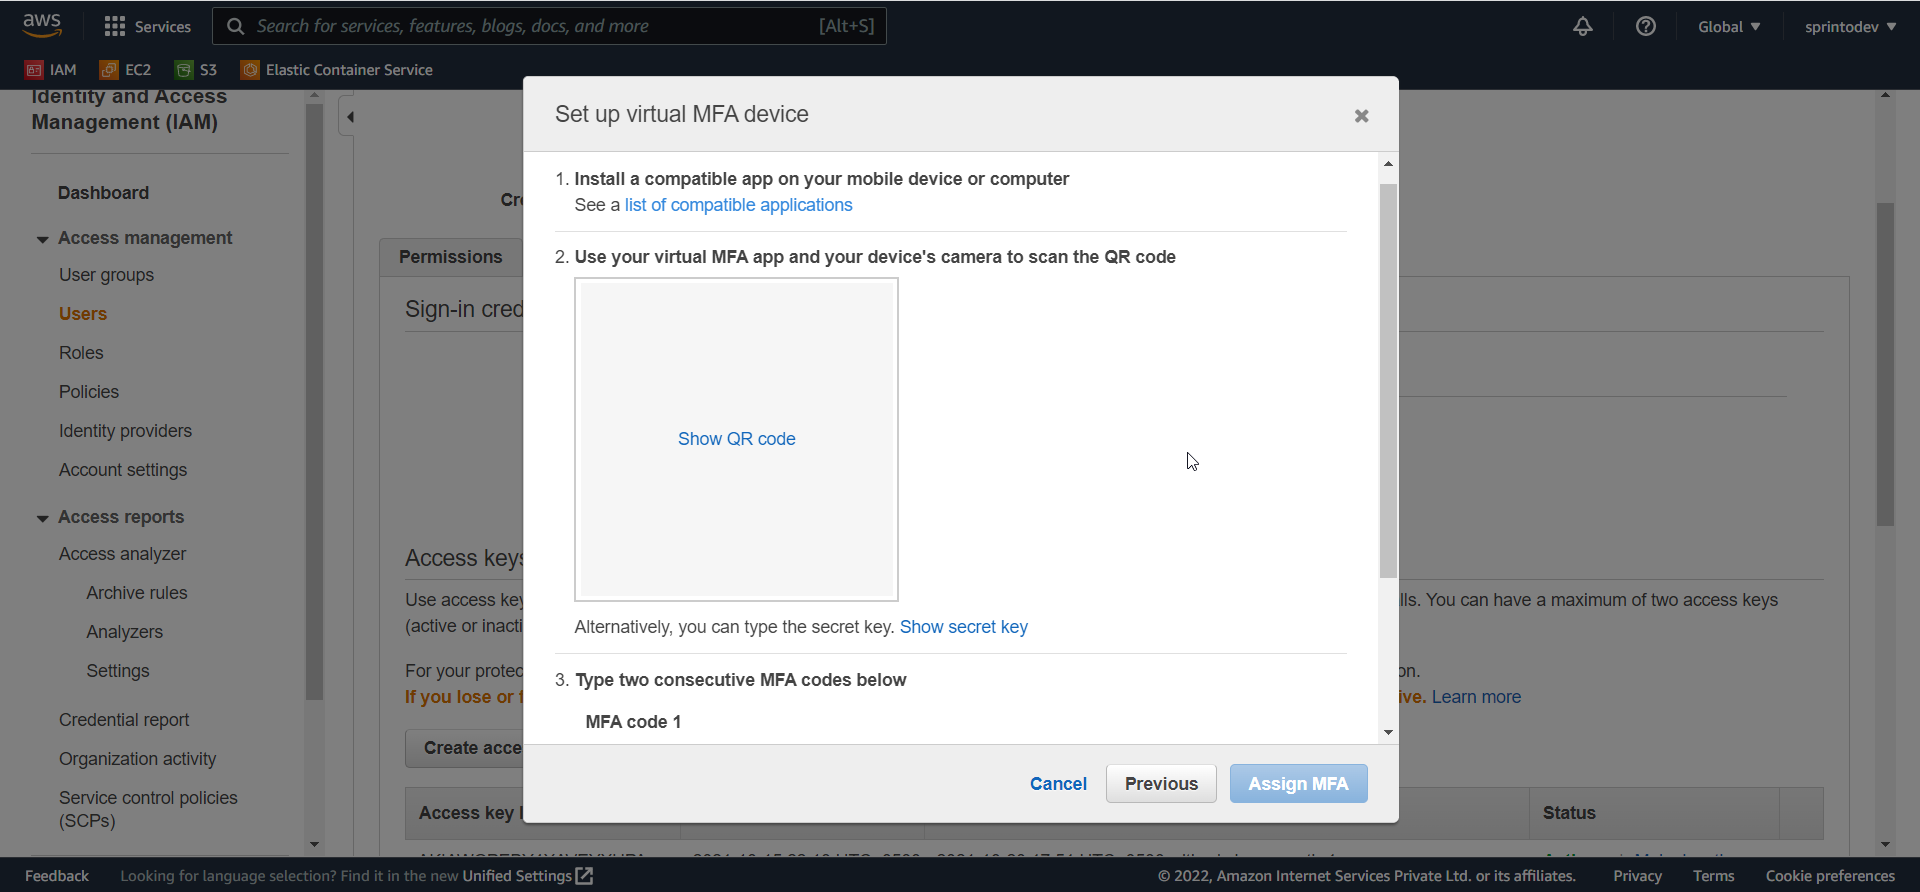Open Elastic Container Service shortcut

coord(337,70)
